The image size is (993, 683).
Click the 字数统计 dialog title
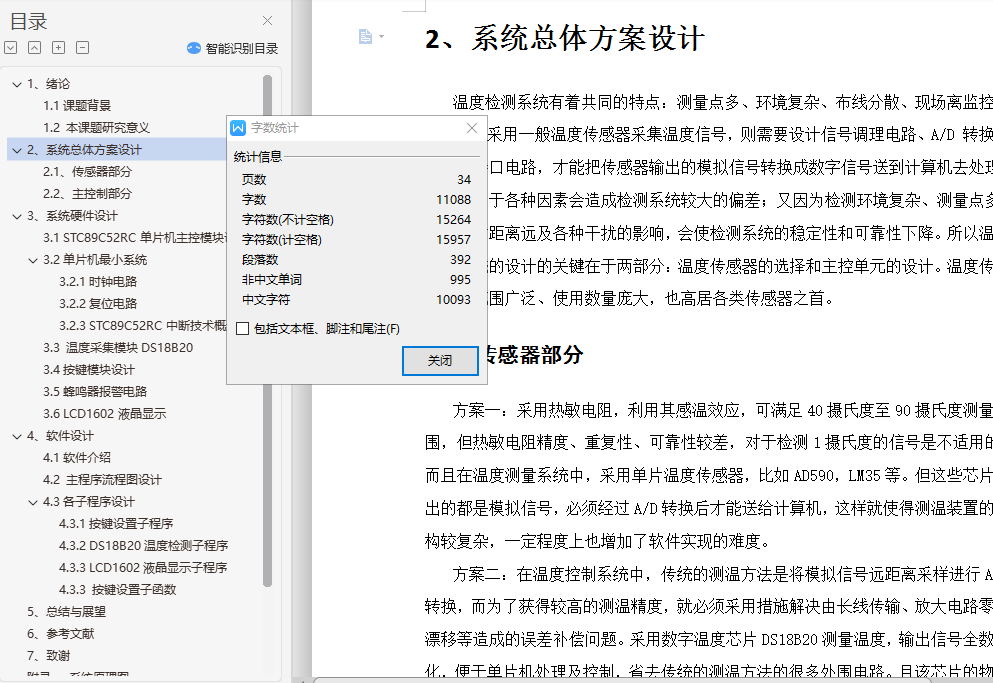point(274,128)
